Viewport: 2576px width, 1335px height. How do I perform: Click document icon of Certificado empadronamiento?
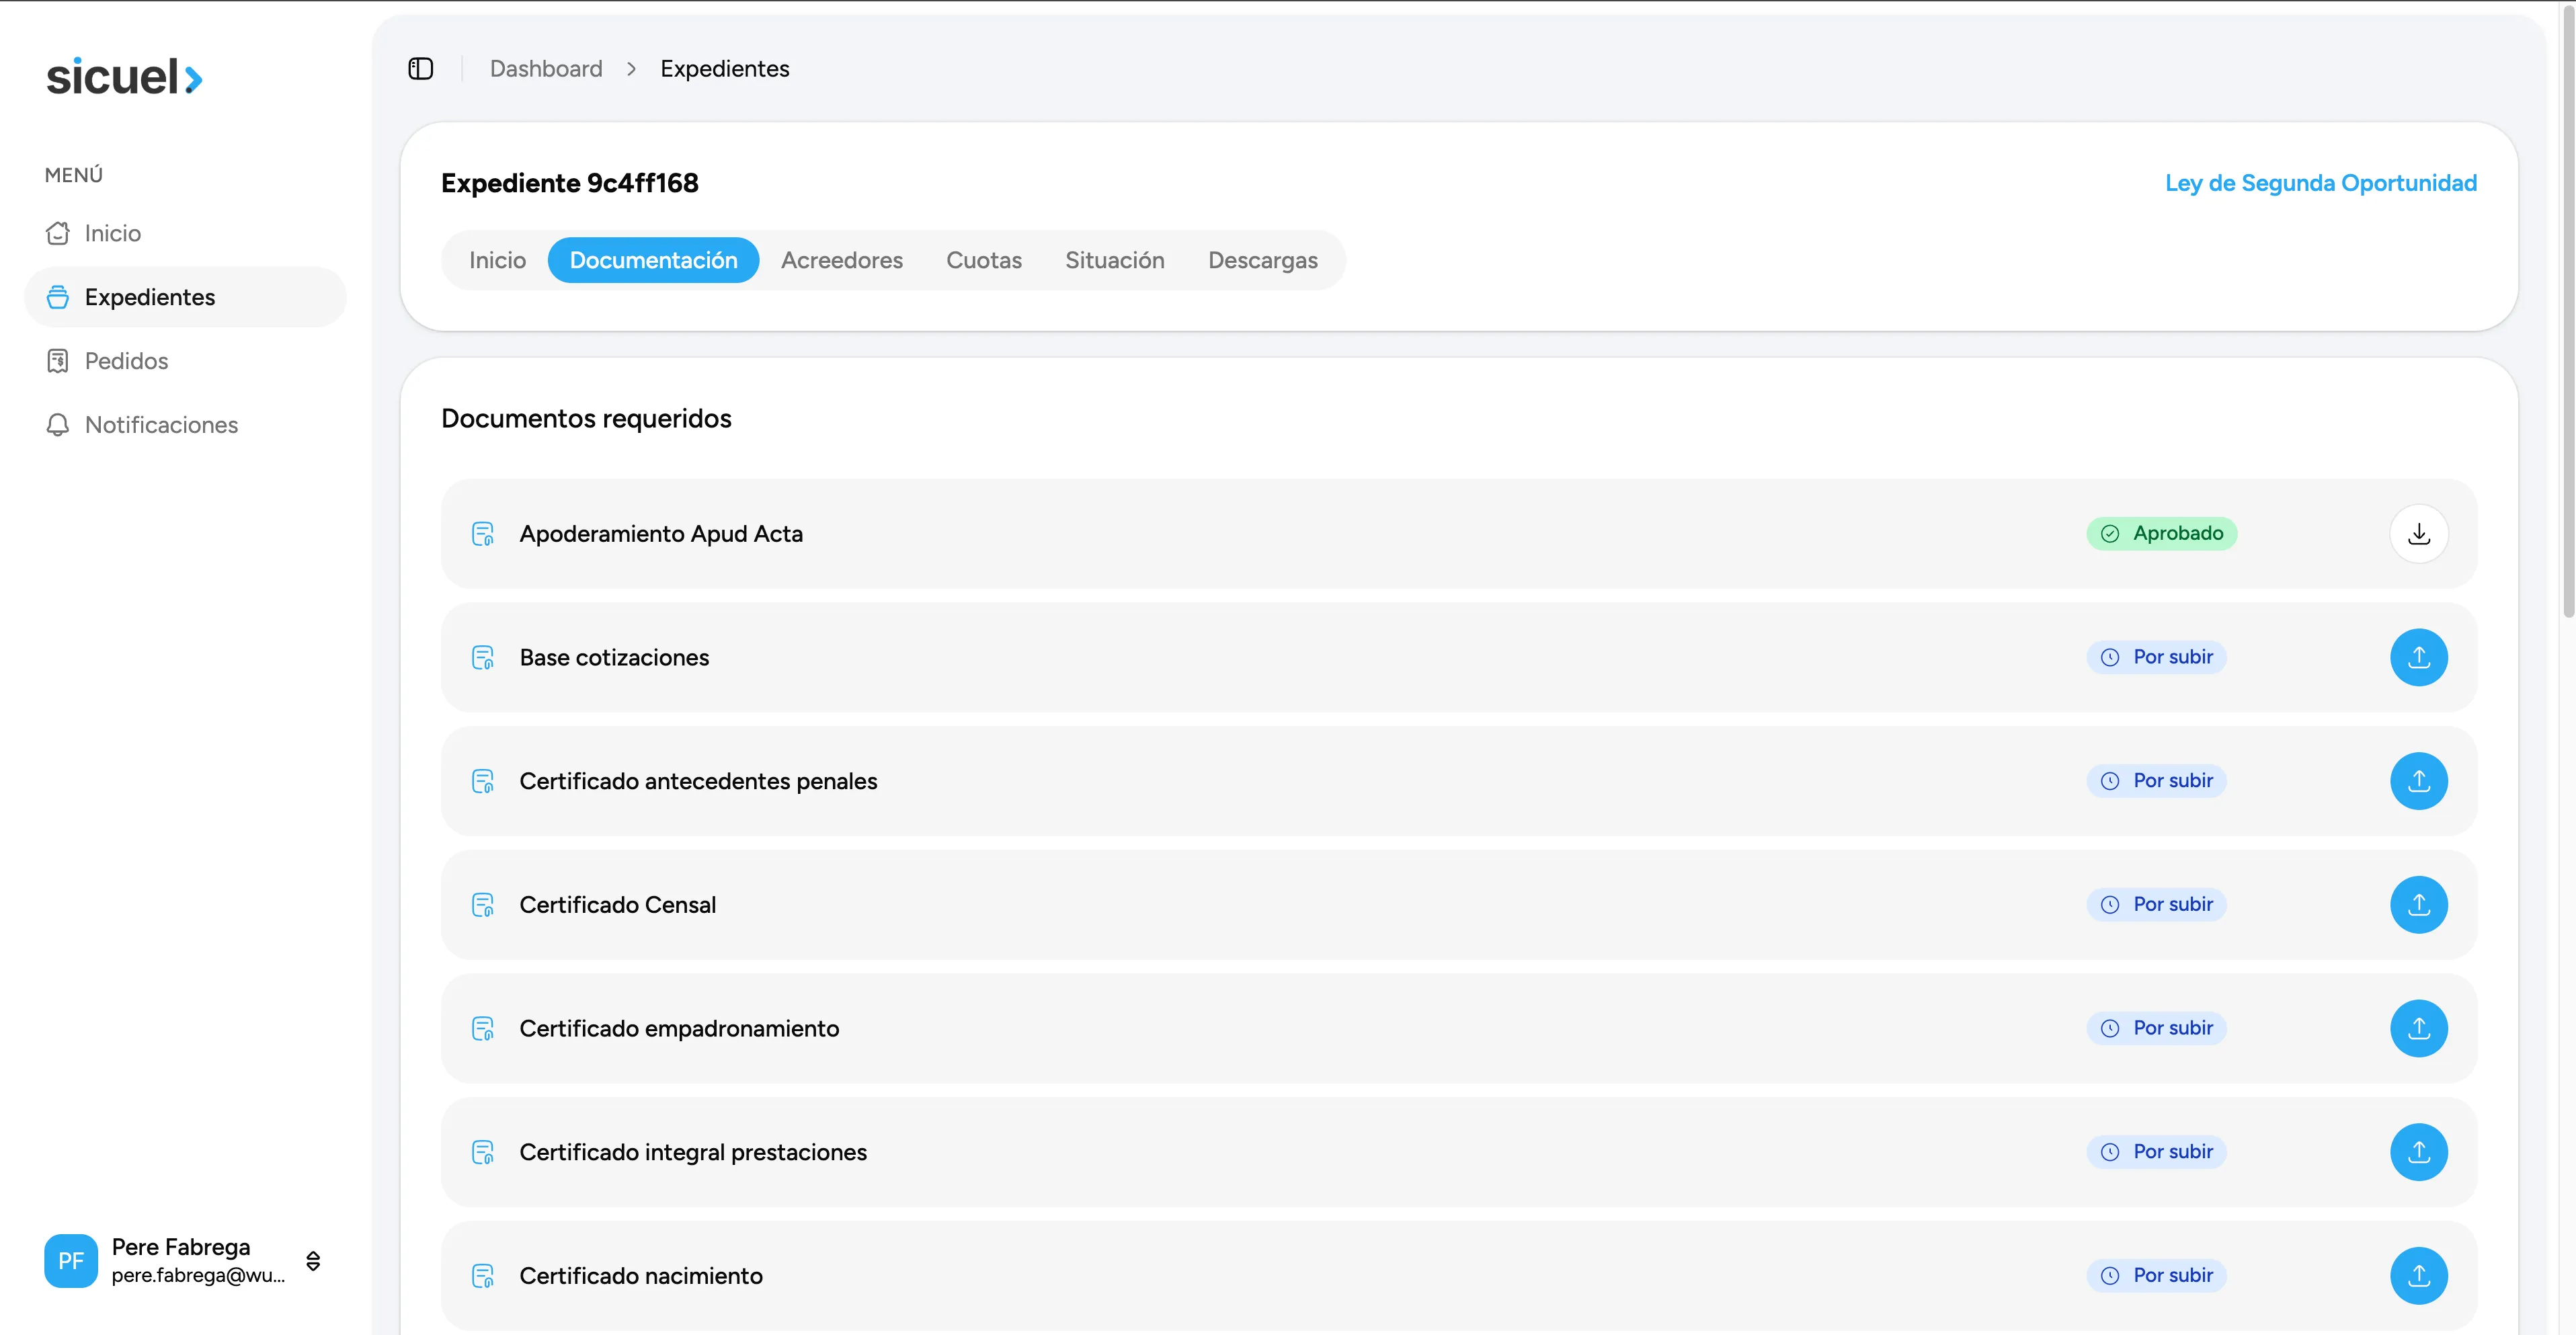[483, 1029]
